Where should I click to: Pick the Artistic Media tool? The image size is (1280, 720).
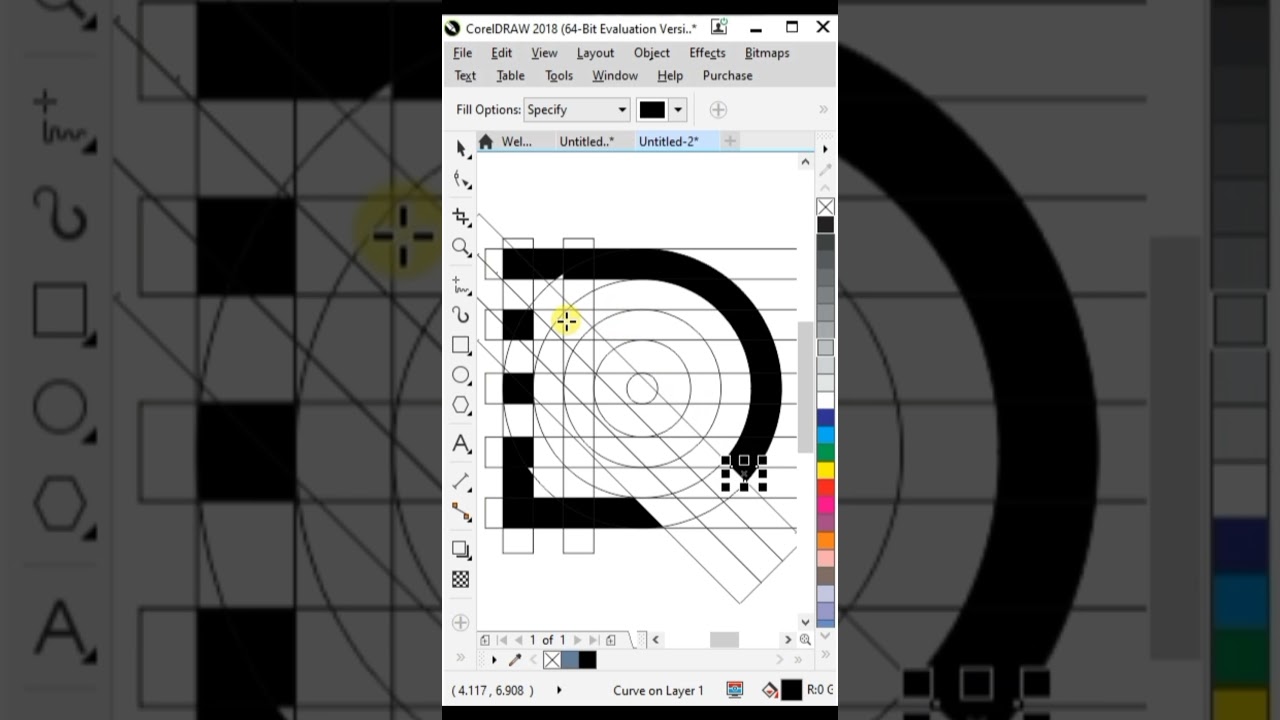click(x=461, y=315)
